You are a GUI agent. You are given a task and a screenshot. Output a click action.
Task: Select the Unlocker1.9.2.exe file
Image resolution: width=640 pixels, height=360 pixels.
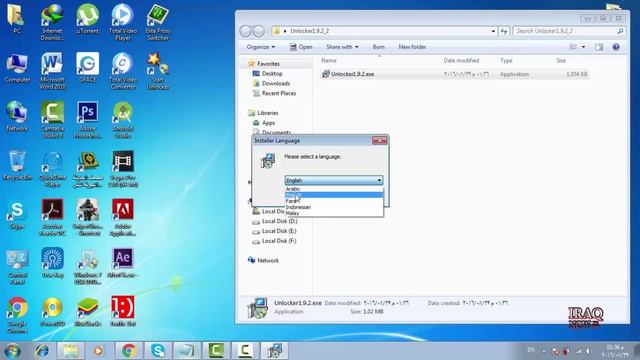click(454, 74)
